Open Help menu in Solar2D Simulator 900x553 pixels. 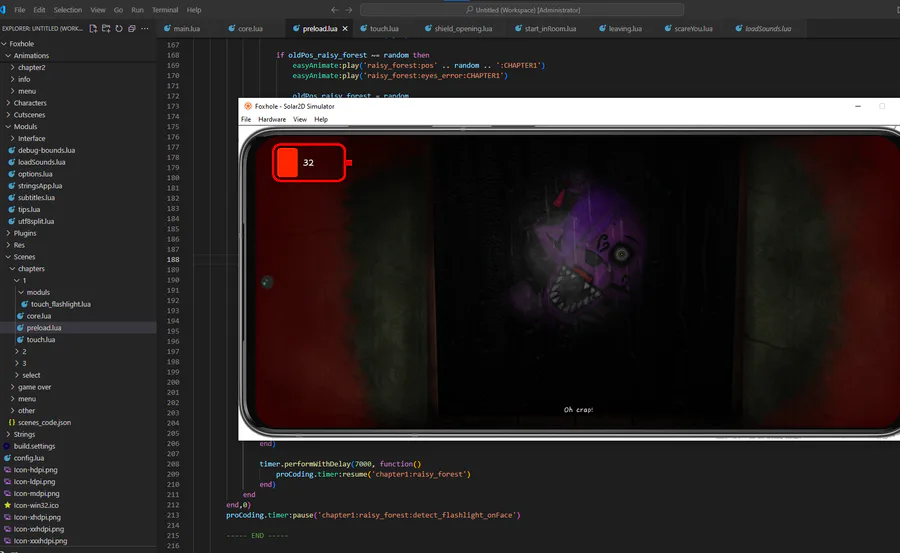(x=321, y=119)
